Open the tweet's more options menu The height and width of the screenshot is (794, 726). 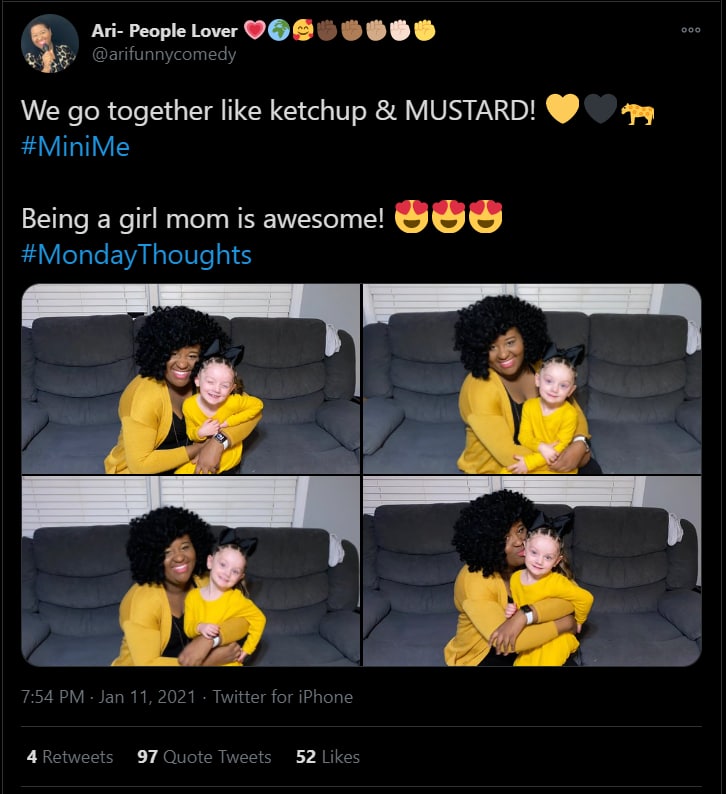(x=690, y=30)
